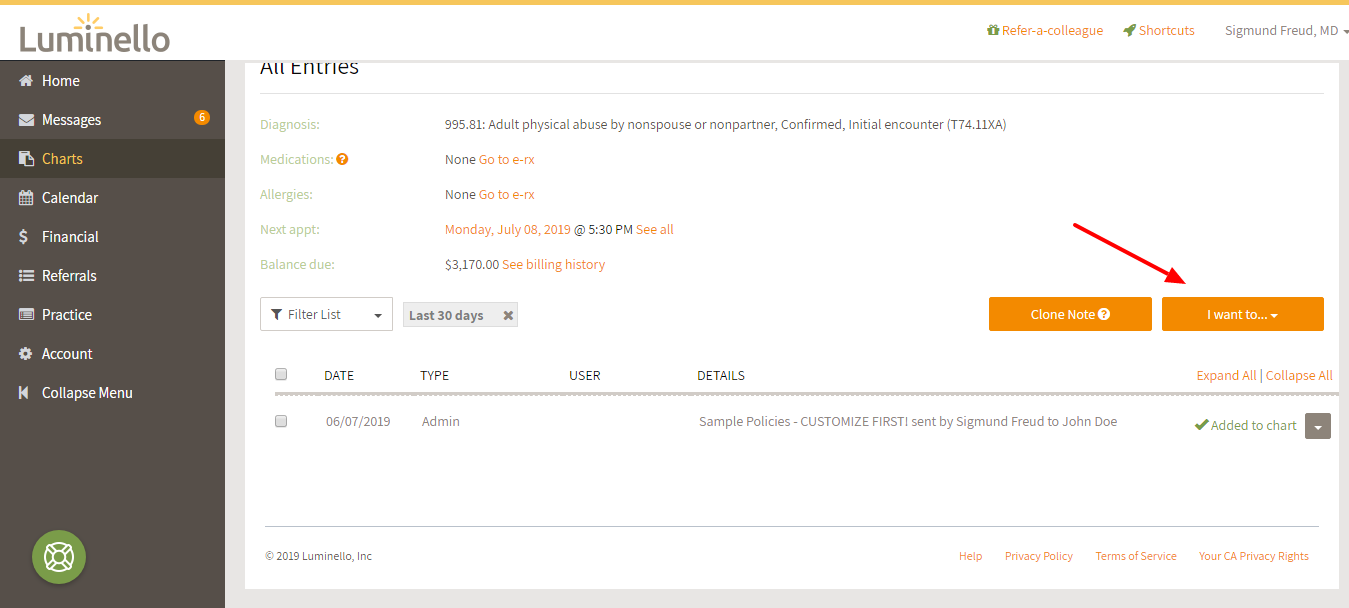Open Terms of Service footer link

tap(1136, 556)
